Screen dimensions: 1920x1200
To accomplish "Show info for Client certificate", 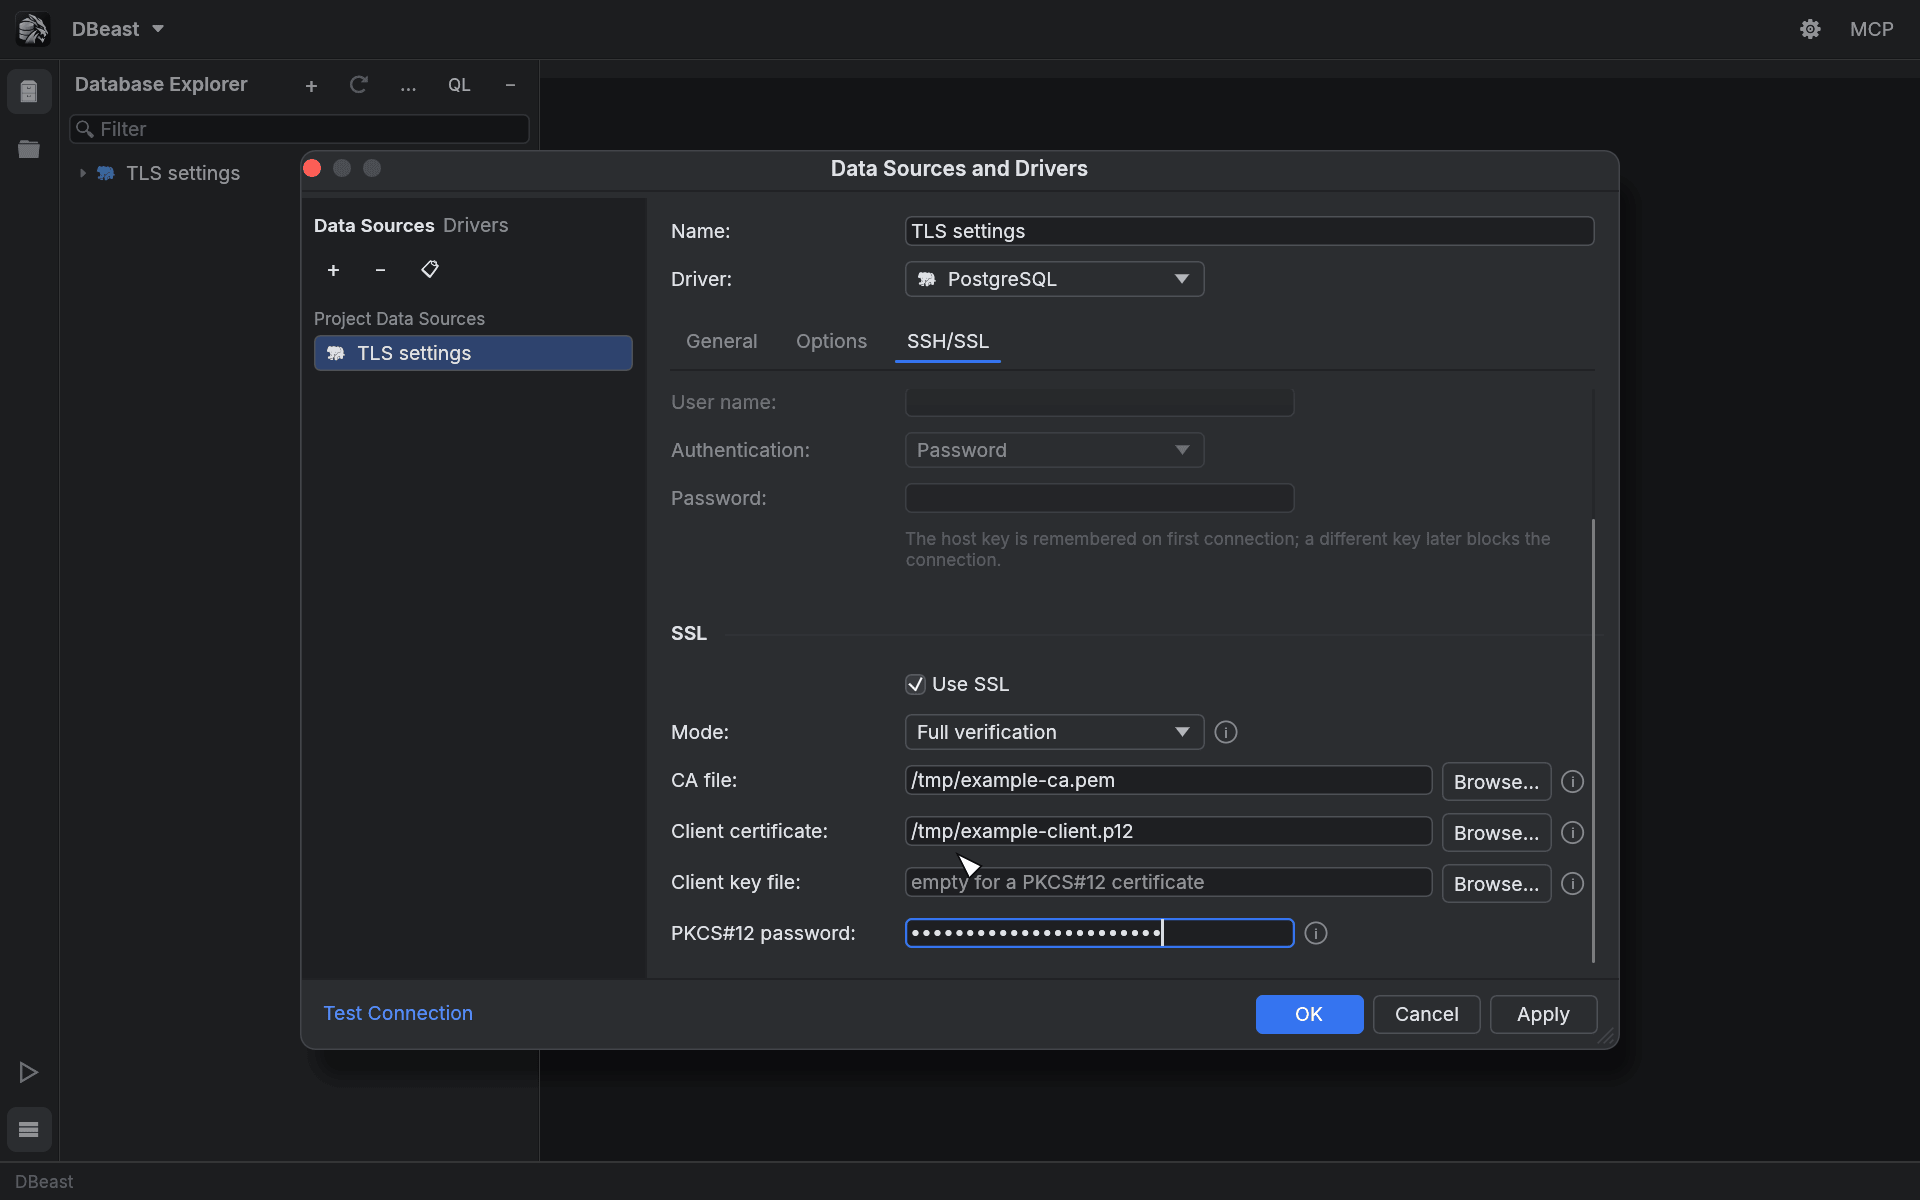I will tap(1572, 832).
